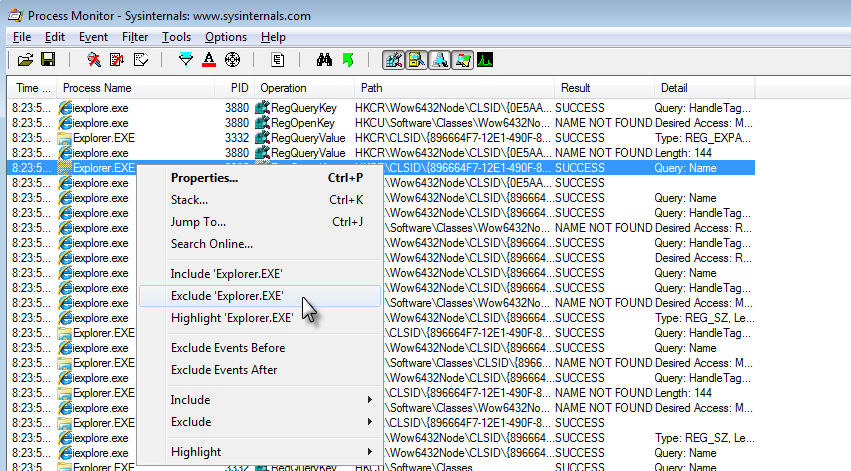Click the Find binoculars icon
The image size is (851, 471).
pyautogui.click(x=324, y=60)
